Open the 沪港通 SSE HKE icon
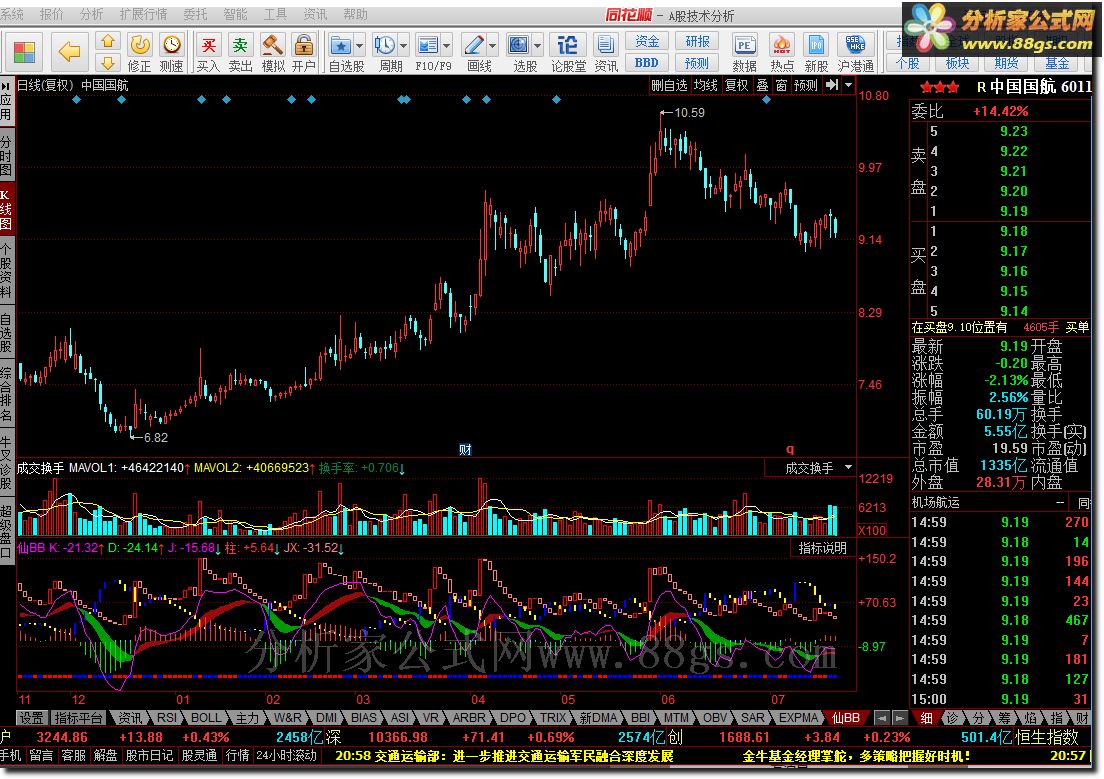Screen dimensions: 1104x779 [x=855, y=53]
